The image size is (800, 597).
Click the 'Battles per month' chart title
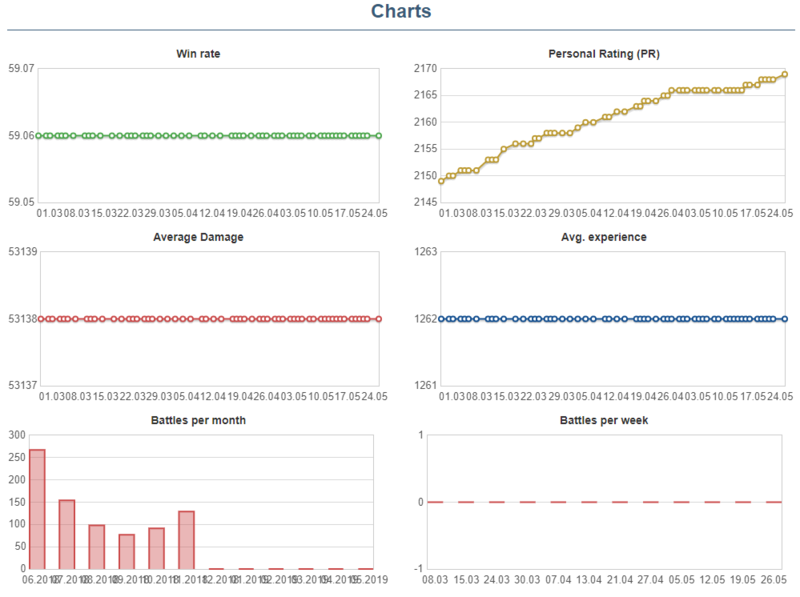pyautogui.click(x=198, y=420)
